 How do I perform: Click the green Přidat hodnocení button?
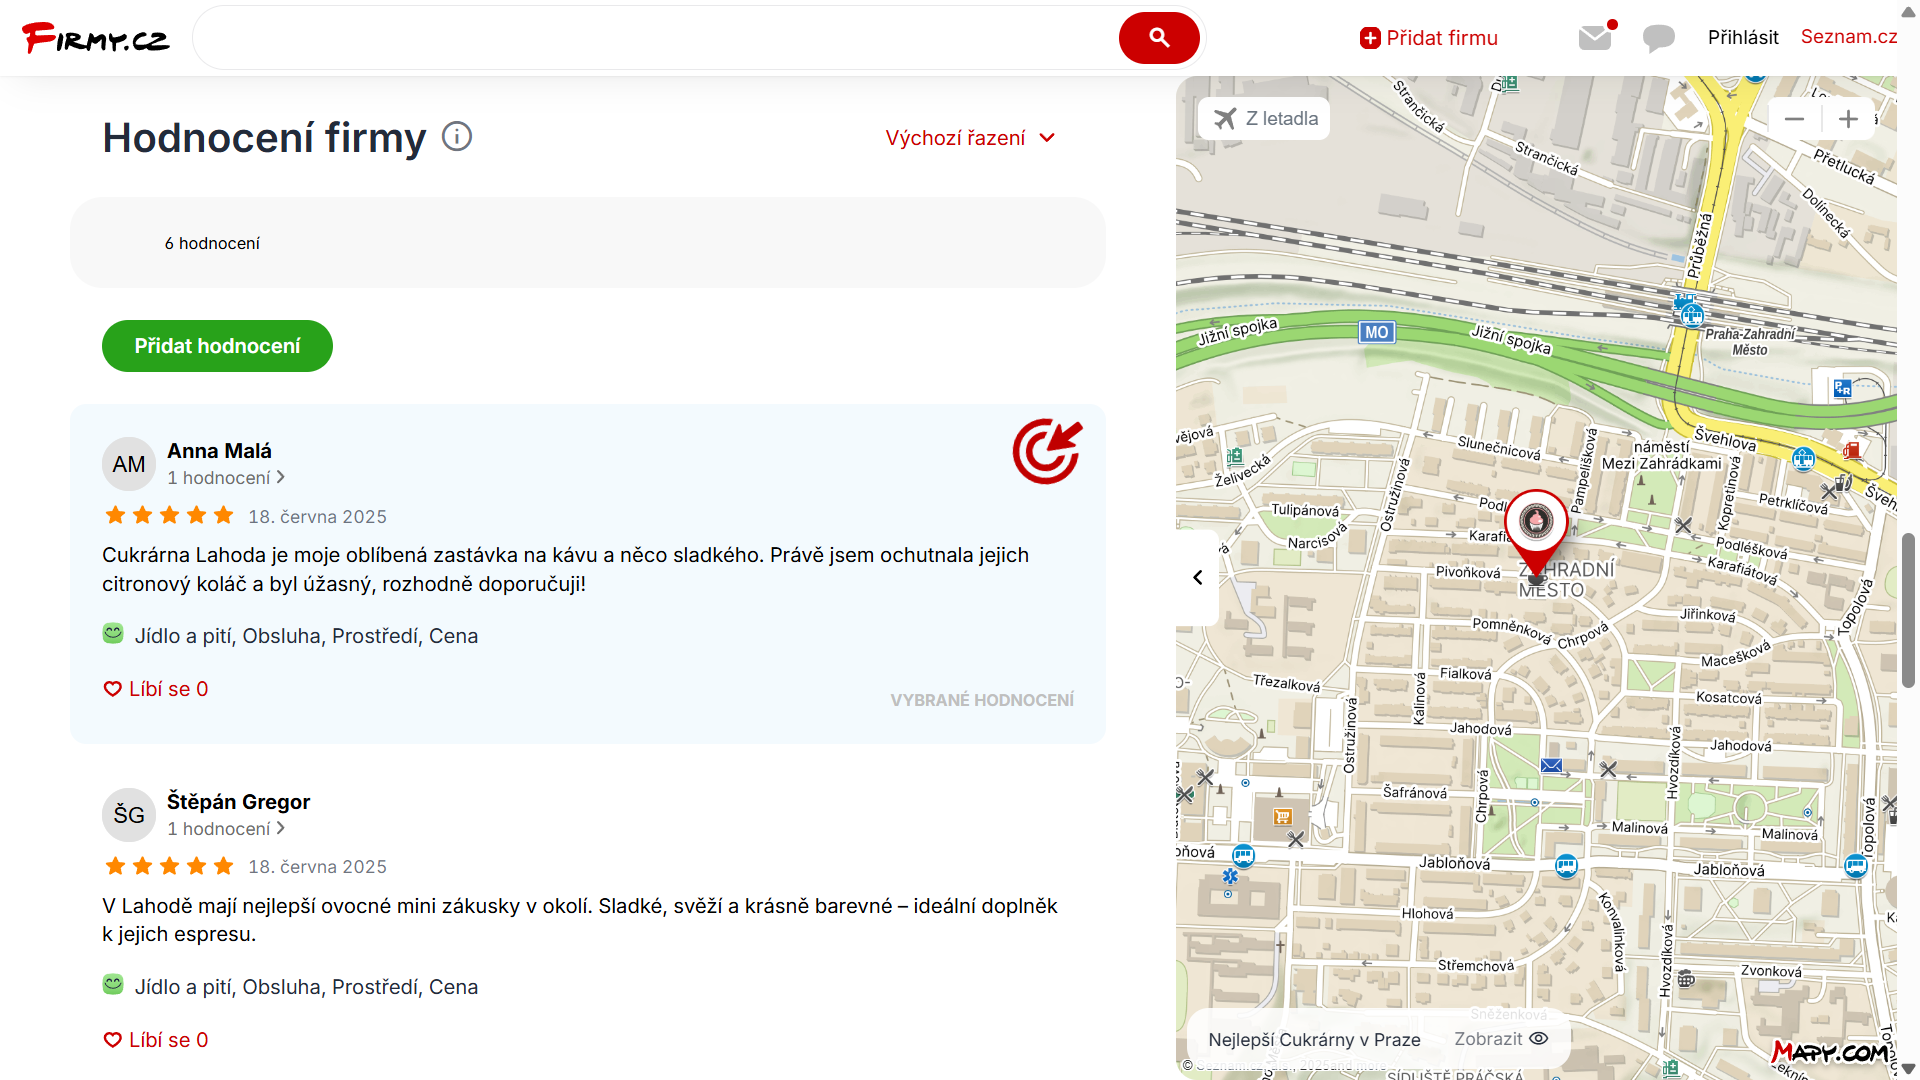tap(217, 346)
